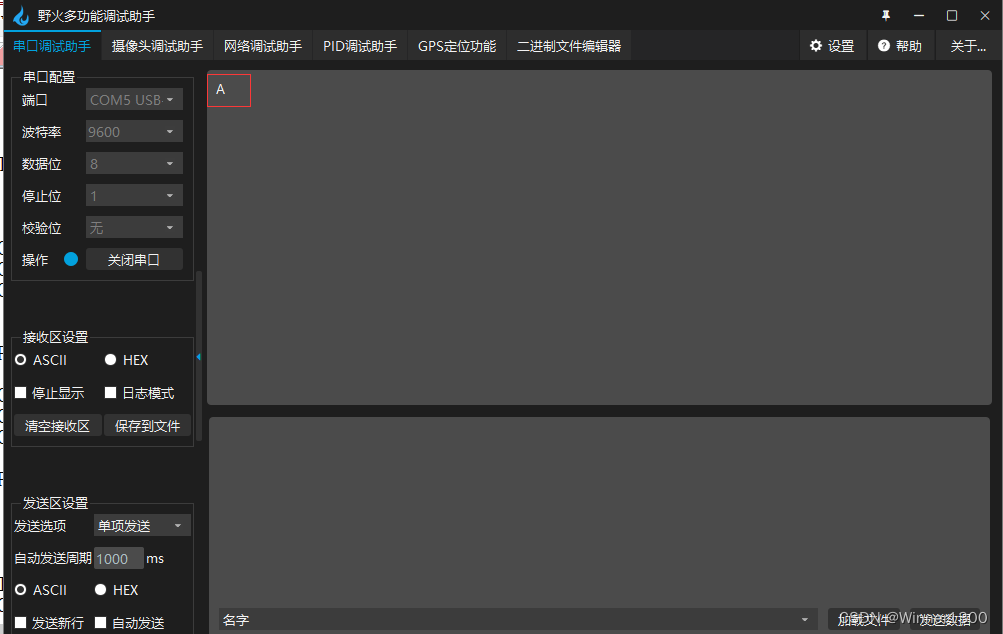Expand the 数据位 dropdown

coord(134,164)
